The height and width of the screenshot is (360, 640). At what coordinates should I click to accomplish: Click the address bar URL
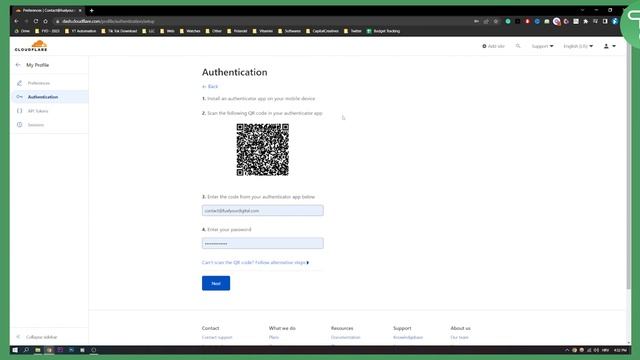pos(108,21)
